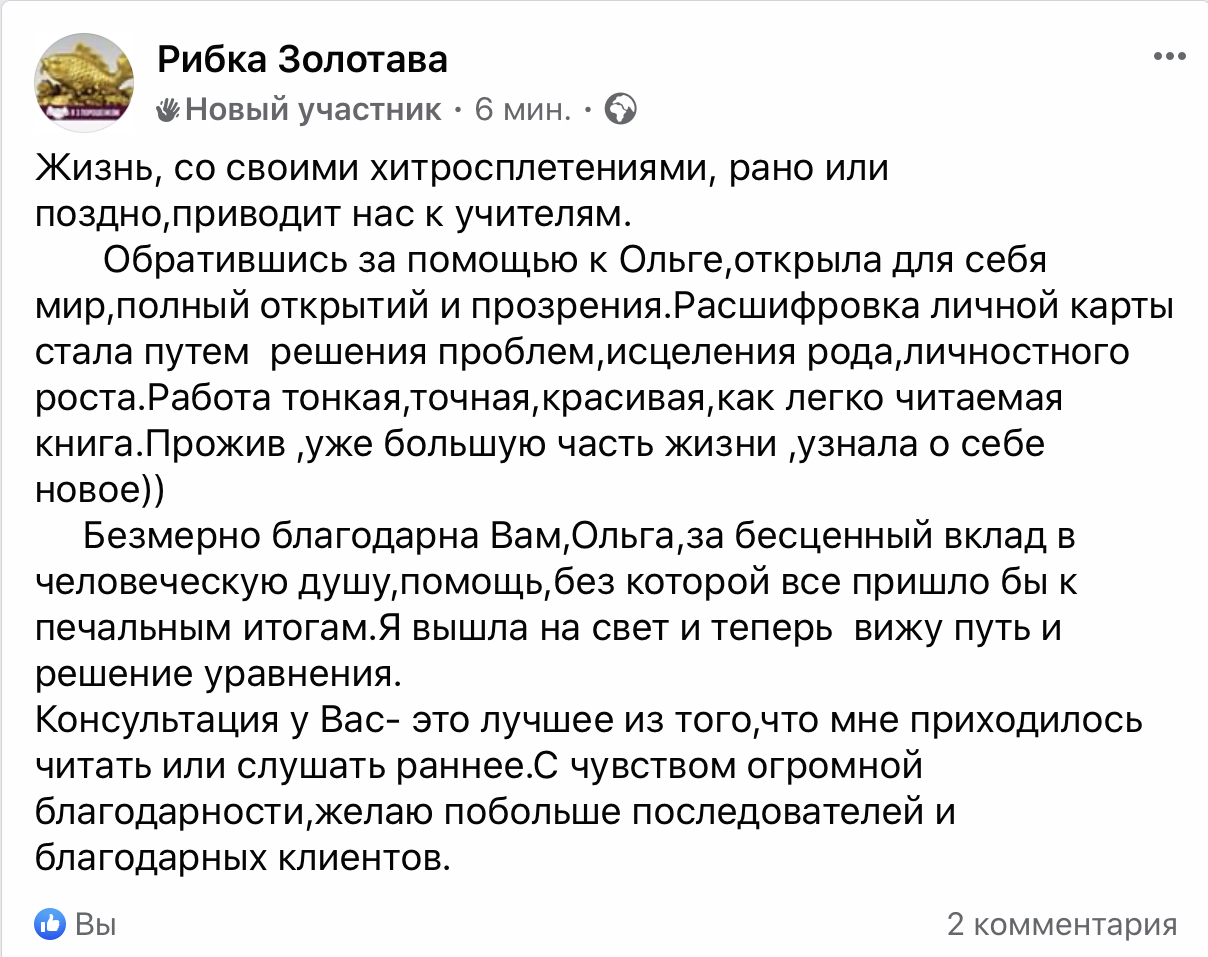Click the opening line starting with Жизнь
This screenshot has width=1208, height=957.
tap(462, 169)
